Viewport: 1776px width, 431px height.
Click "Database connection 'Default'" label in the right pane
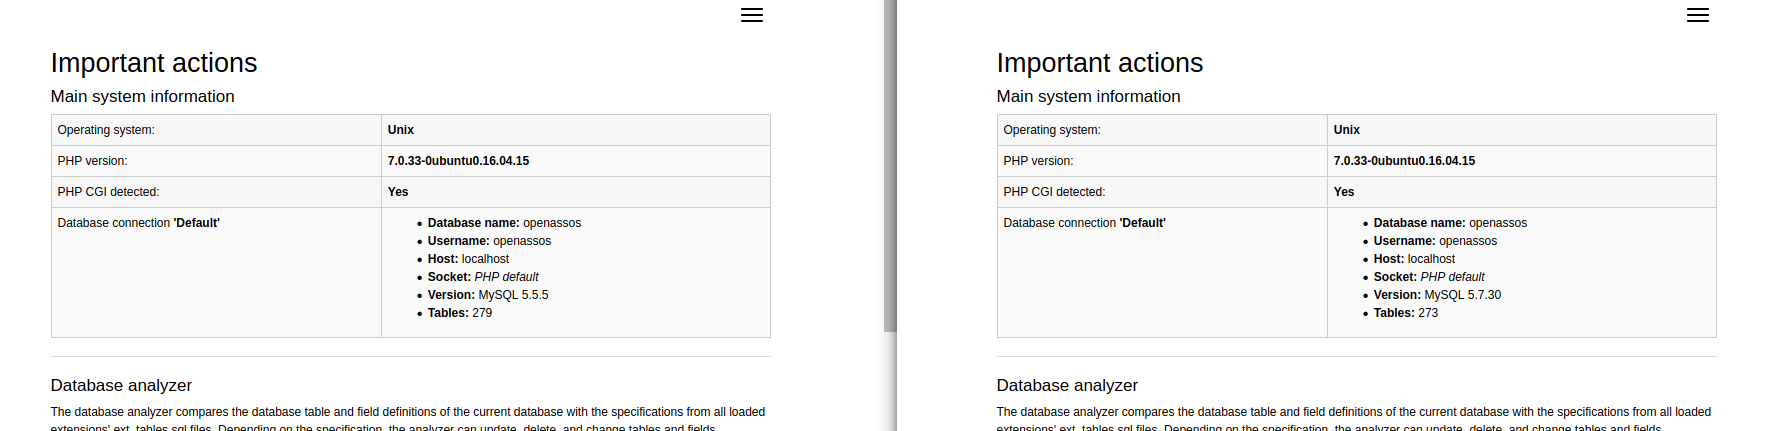coord(1084,223)
